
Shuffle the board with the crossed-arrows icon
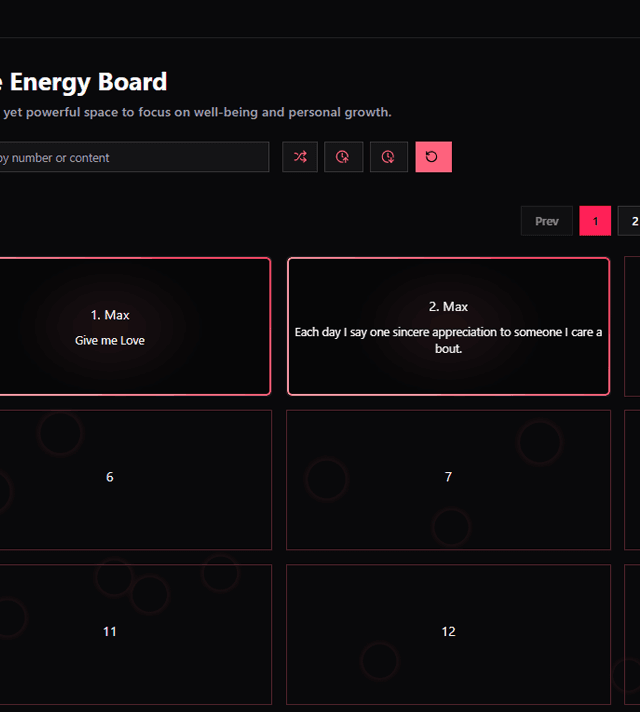click(x=300, y=157)
